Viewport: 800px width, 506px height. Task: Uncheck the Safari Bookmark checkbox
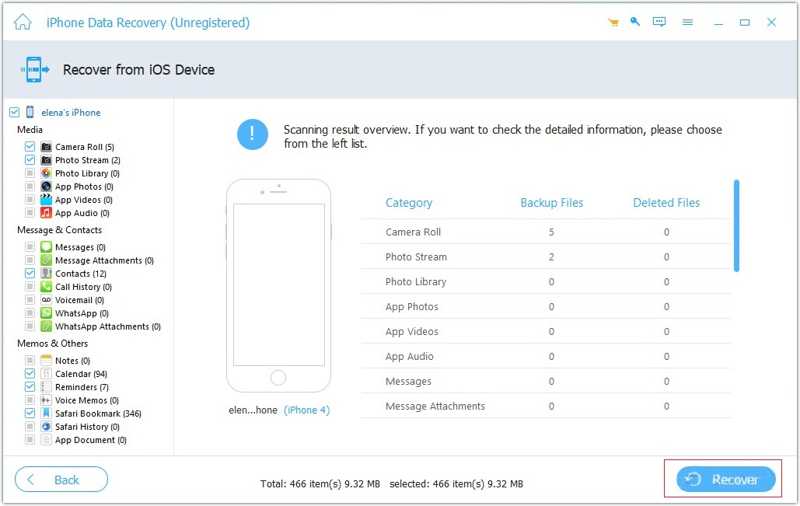[x=30, y=414]
